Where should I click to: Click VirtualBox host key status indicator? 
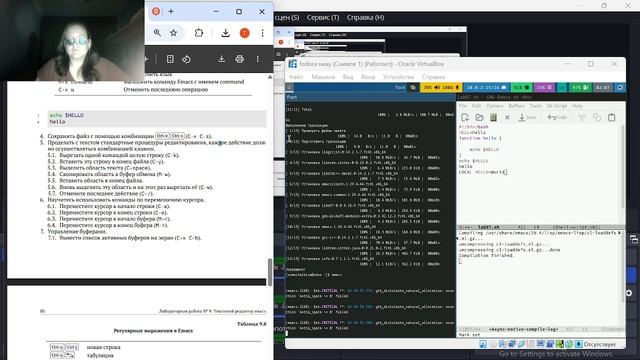click(578, 344)
